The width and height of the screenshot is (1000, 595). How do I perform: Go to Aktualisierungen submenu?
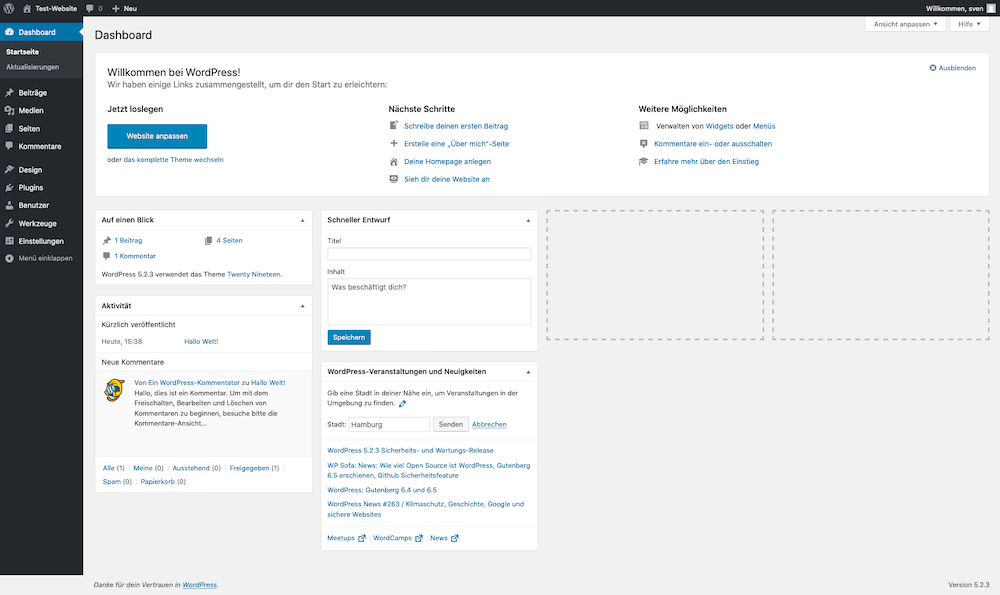click(33, 67)
